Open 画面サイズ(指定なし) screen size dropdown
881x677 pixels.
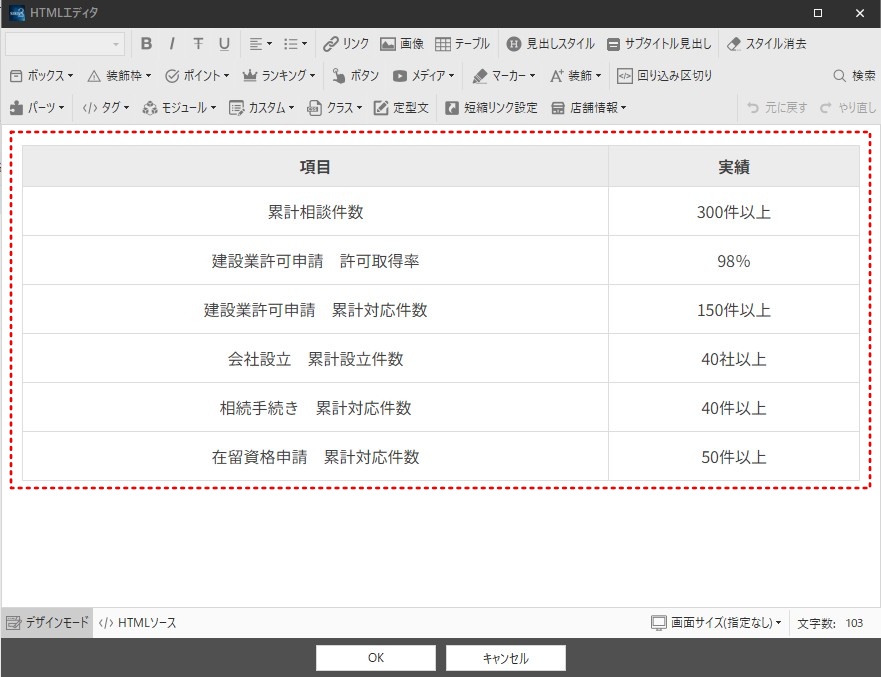[x=716, y=623]
